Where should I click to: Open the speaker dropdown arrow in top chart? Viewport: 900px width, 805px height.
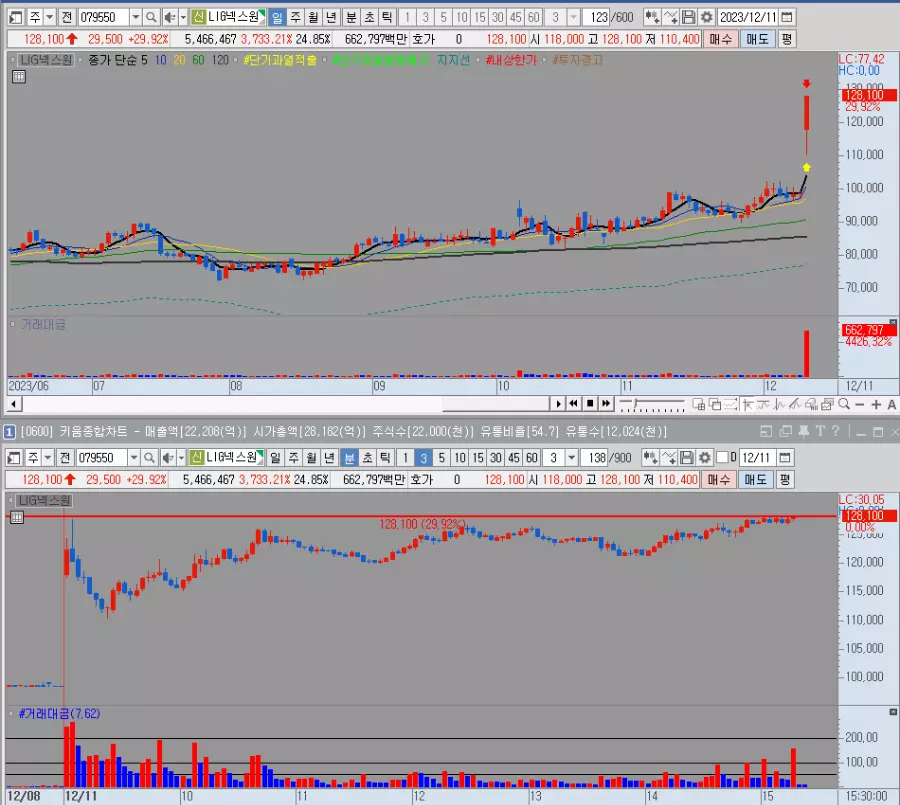(x=183, y=17)
